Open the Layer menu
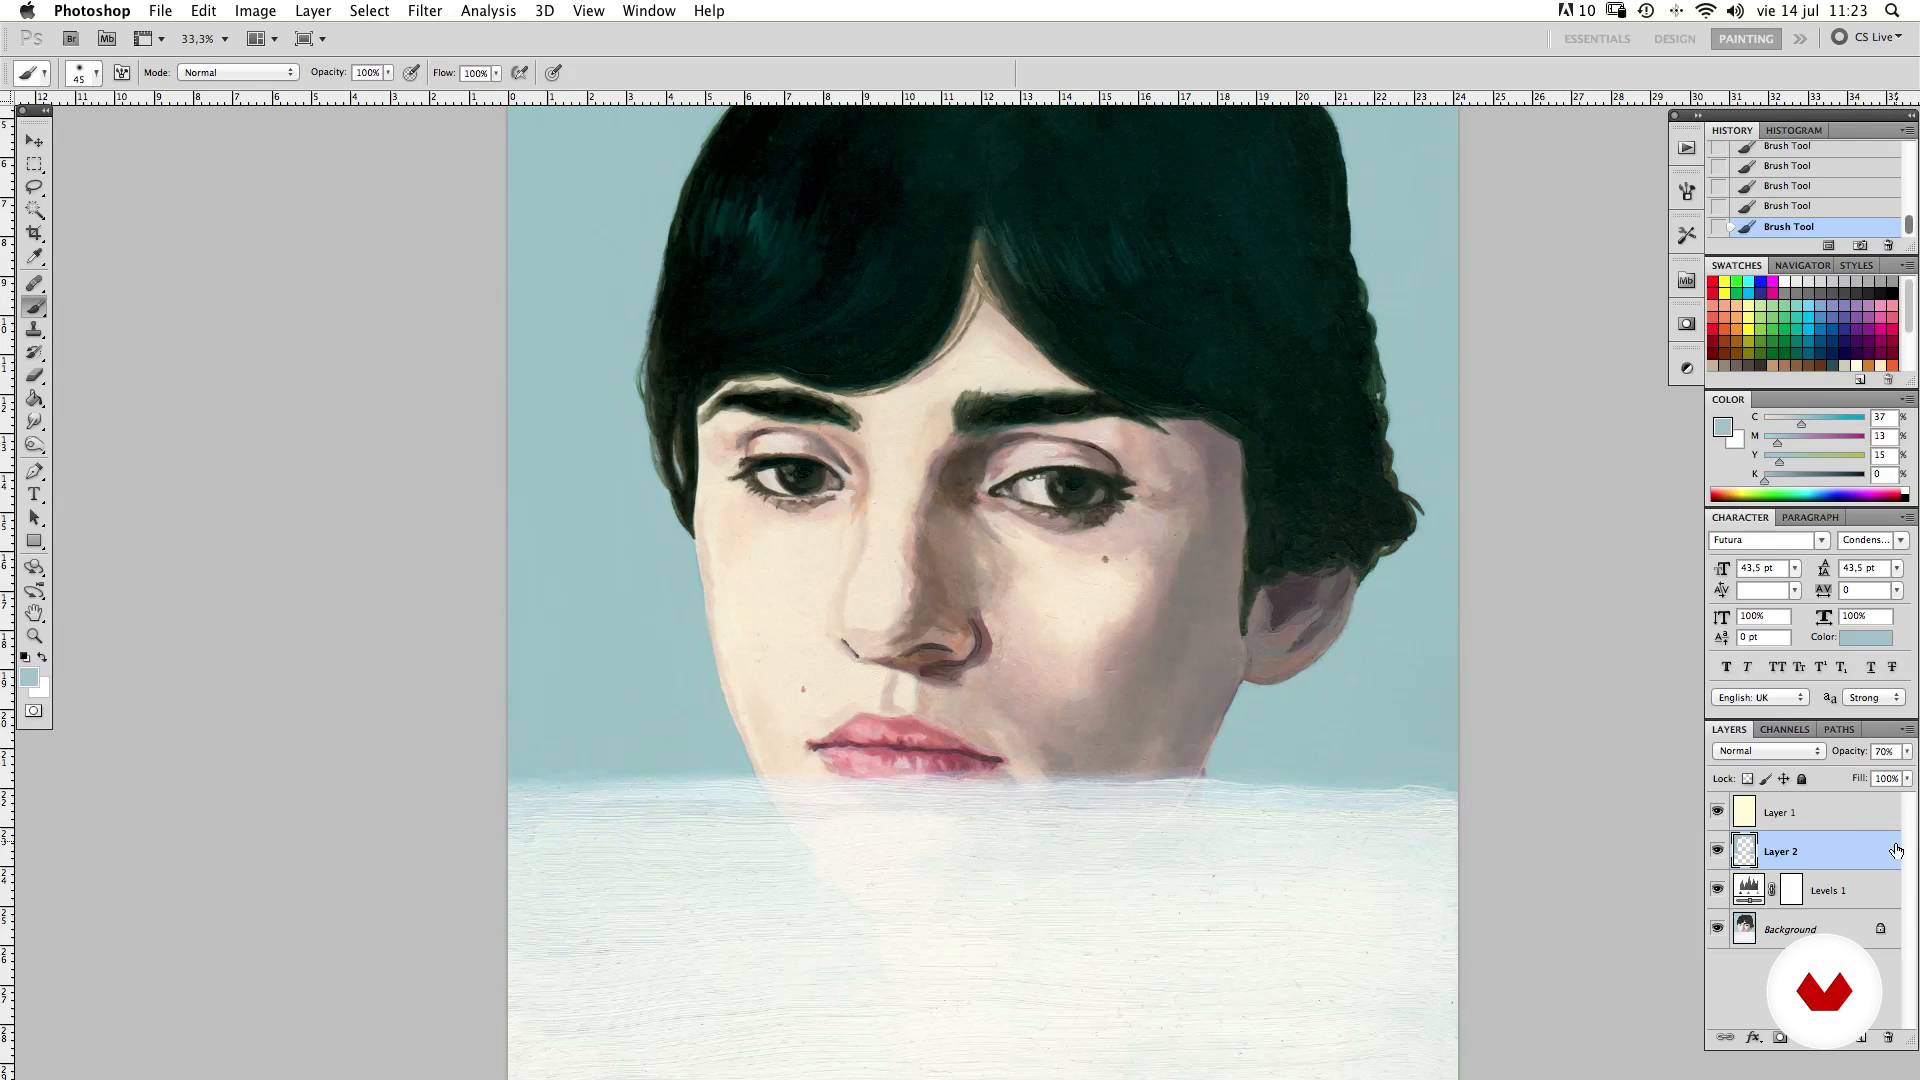This screenshot has height=1080, width=1920. coord(313,11)
